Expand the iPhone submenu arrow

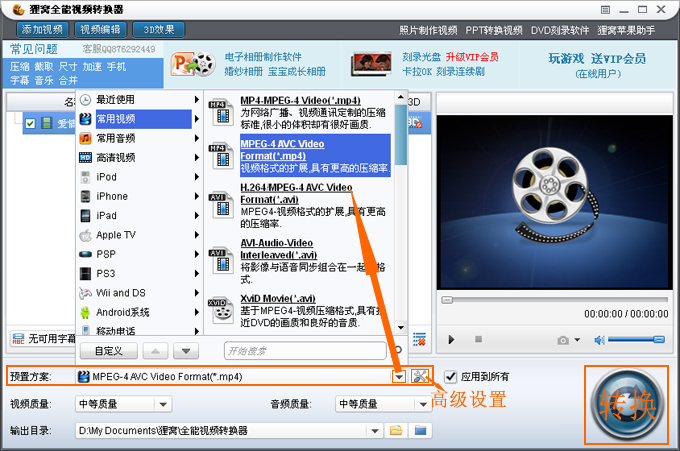click(196, 196)
